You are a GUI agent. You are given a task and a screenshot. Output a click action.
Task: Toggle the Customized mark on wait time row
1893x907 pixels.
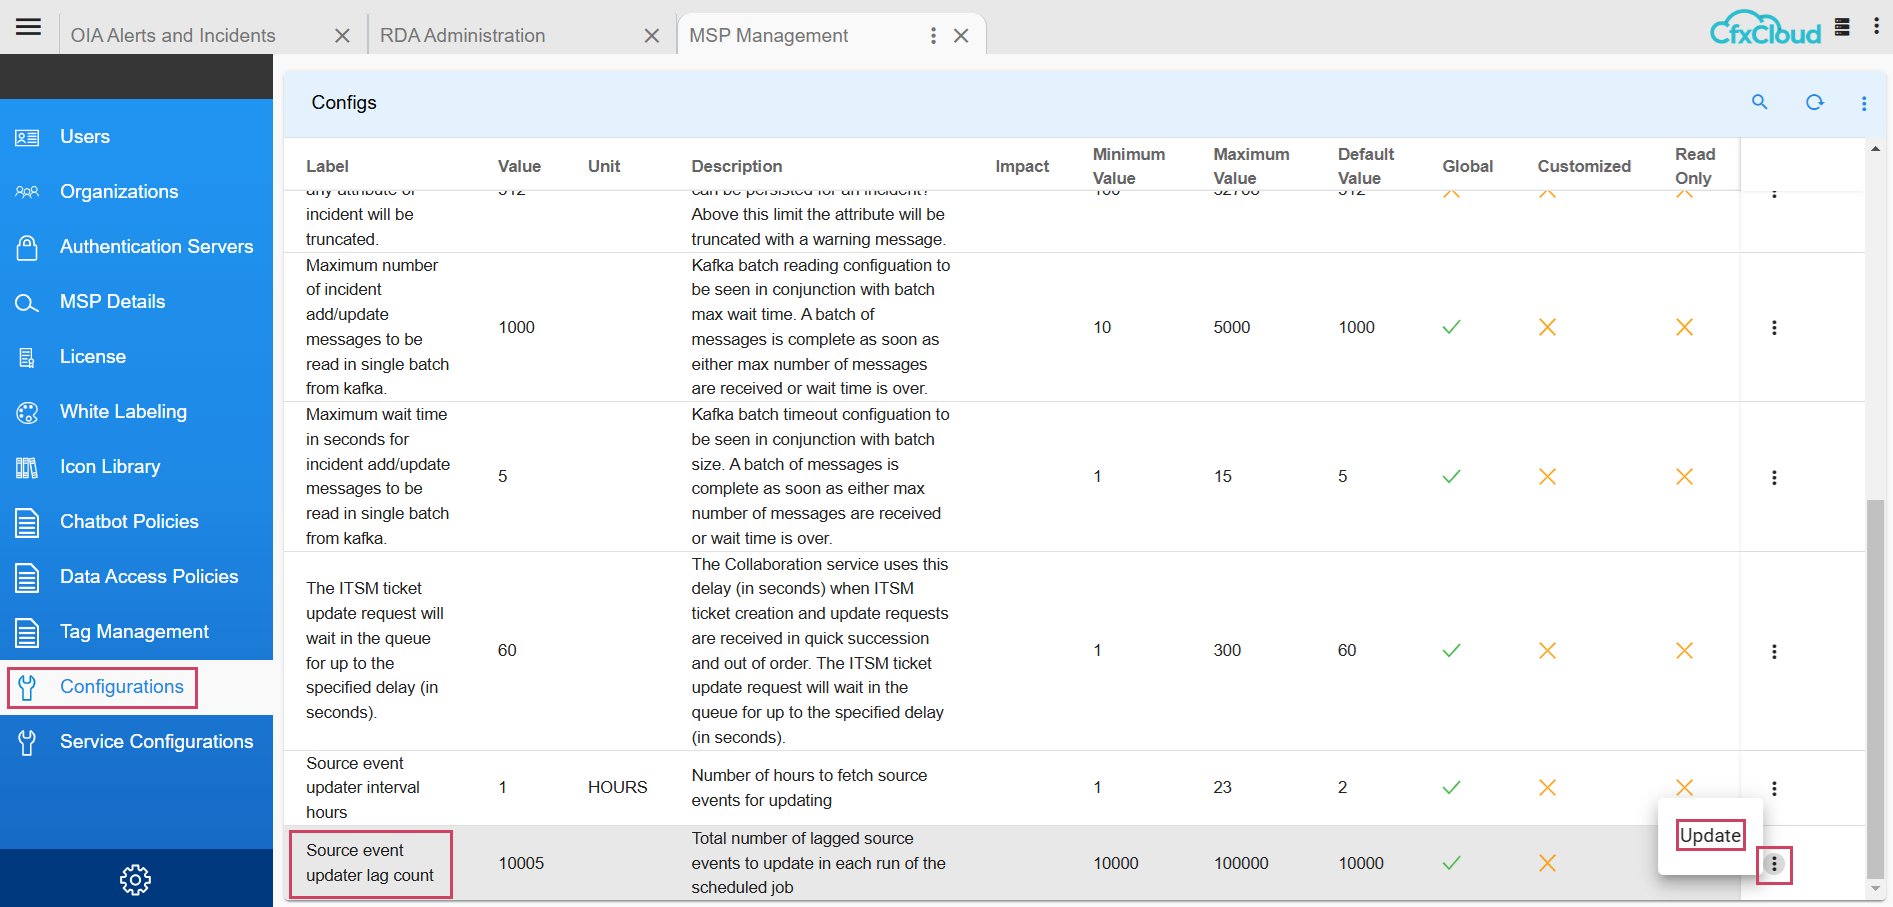[1548, 477]
